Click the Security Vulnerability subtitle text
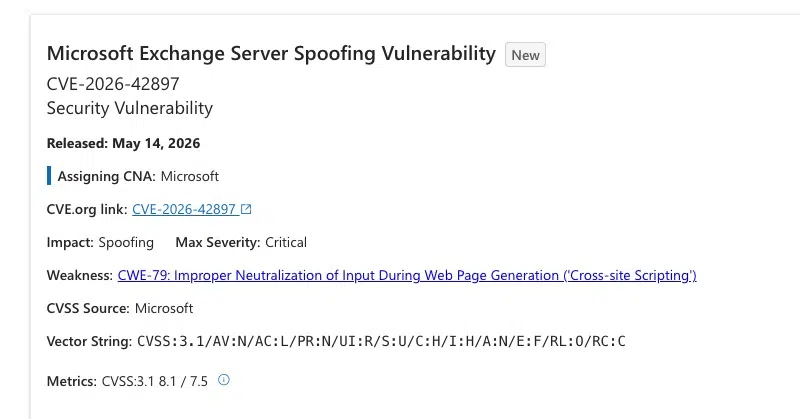800x419 pixels. [130, 108]
